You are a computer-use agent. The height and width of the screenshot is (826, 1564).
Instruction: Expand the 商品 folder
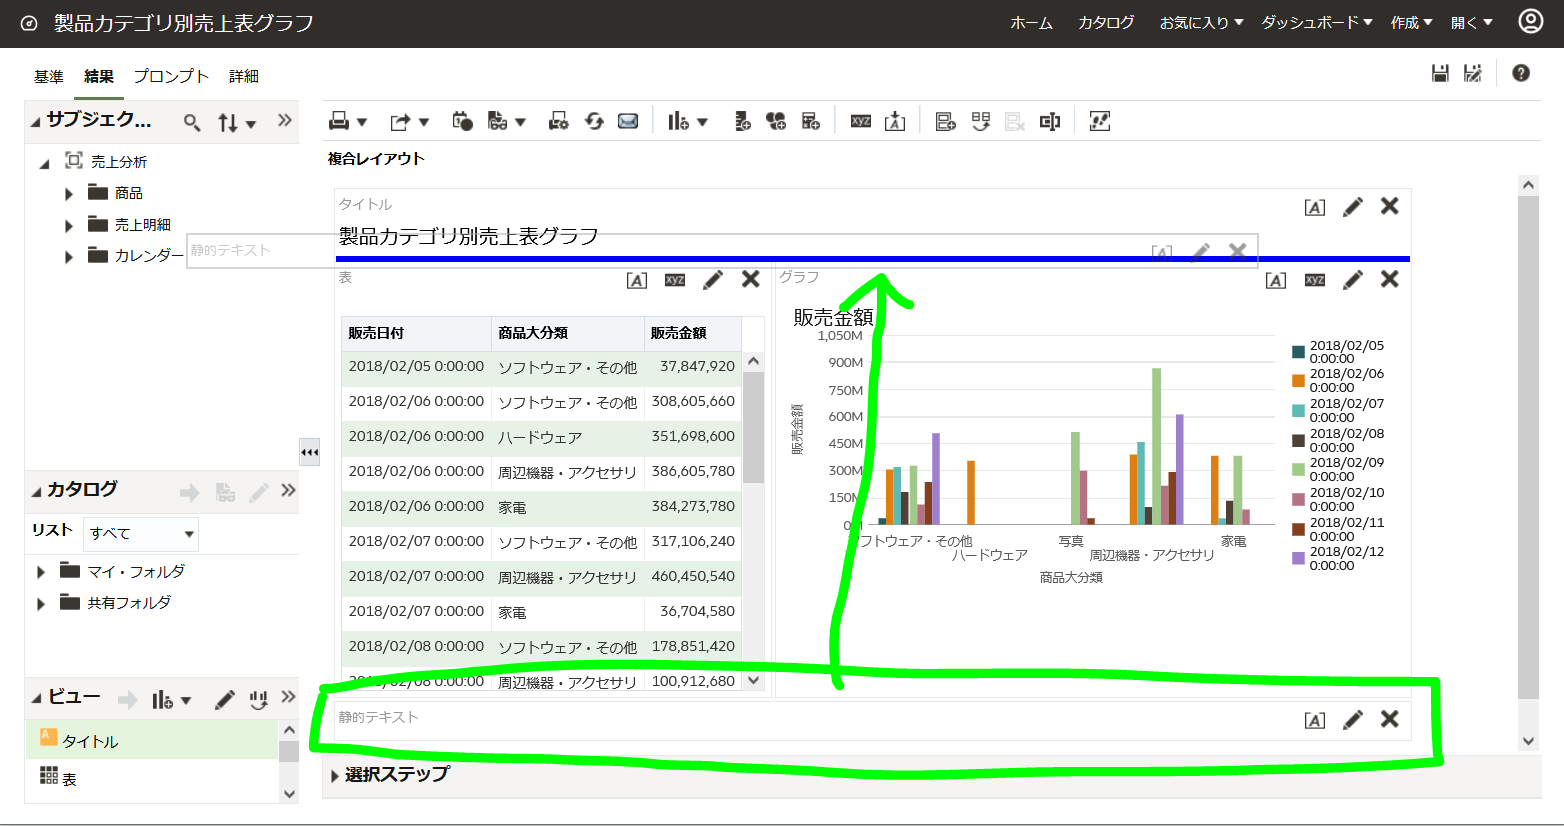coord(69,194)
